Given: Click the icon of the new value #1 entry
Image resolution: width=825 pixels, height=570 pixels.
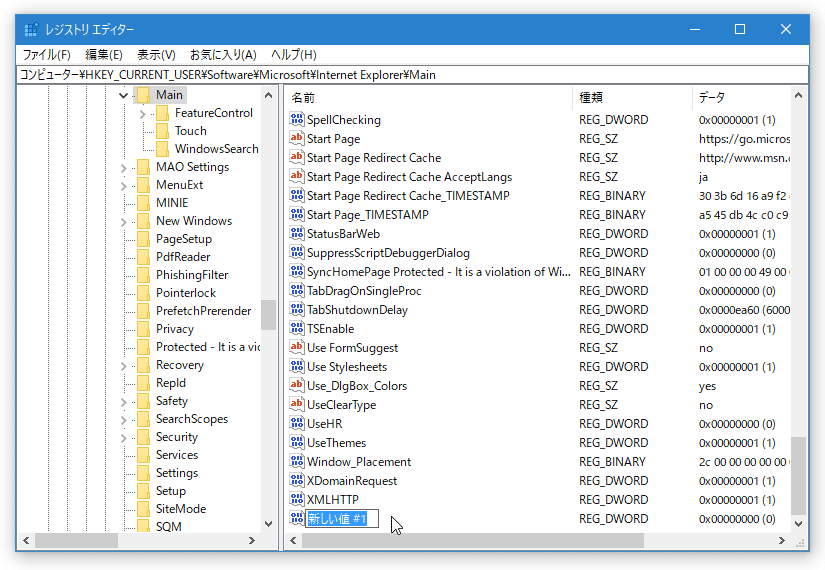Looking at the screenshot, I should [297, 518].
